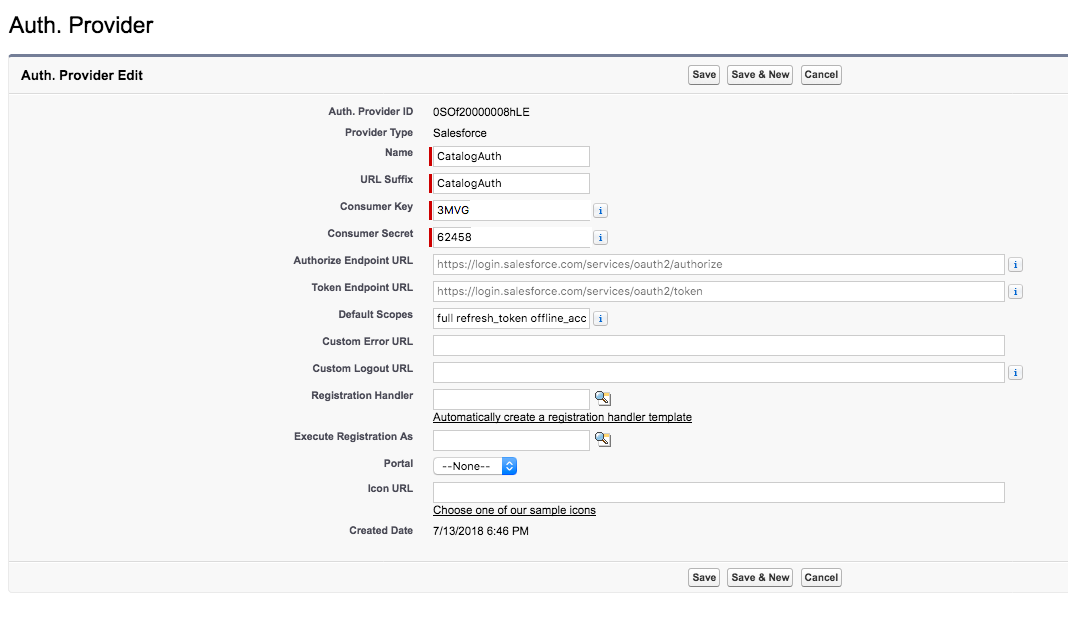
Task: Open the automatically create registration handler template link
Action: click(562, 417)
